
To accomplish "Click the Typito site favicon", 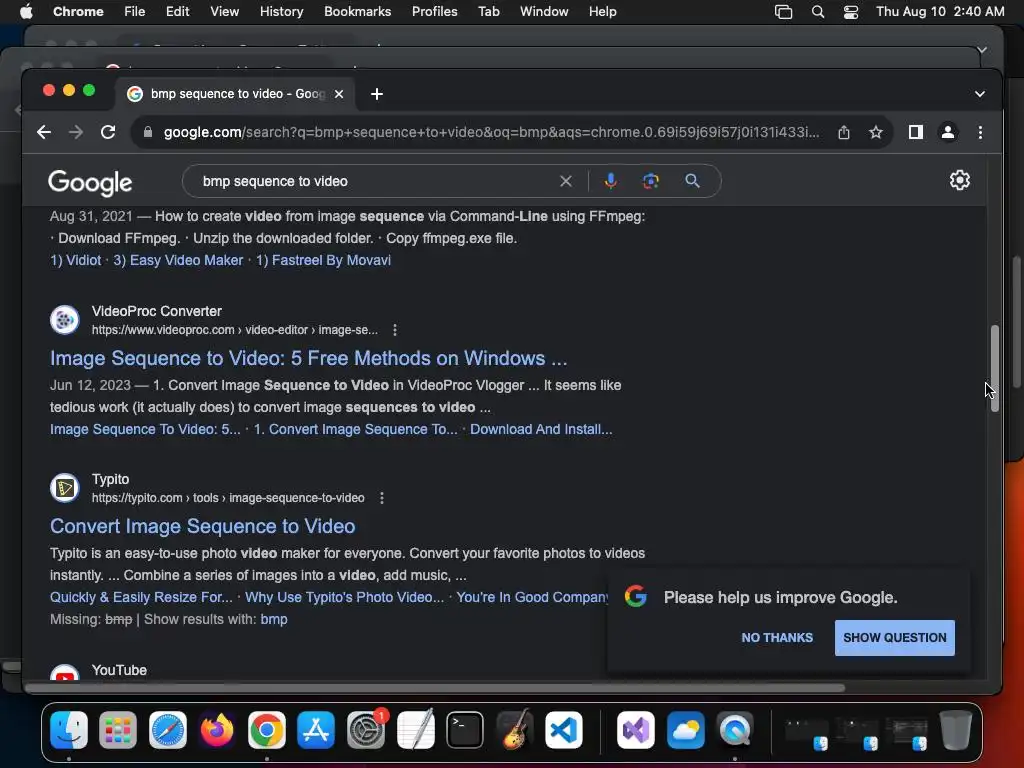I will [65, 488].
